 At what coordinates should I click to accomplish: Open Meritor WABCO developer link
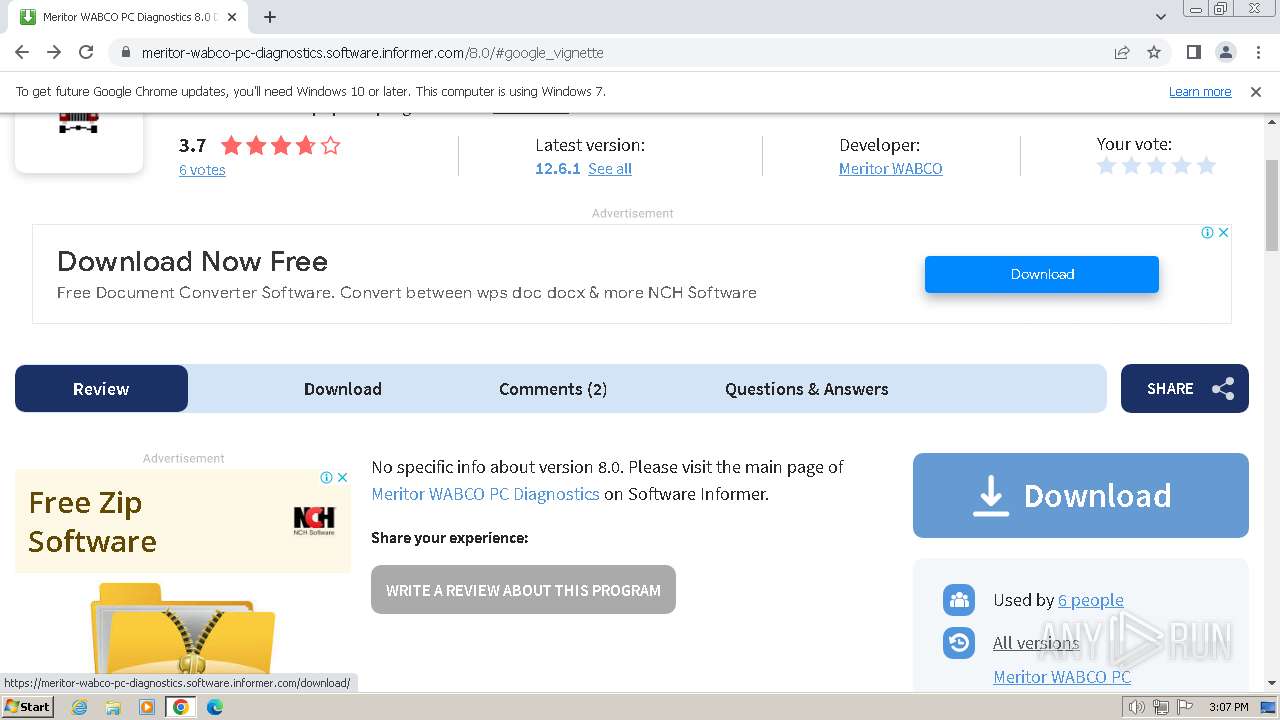[x=891, y=169]
